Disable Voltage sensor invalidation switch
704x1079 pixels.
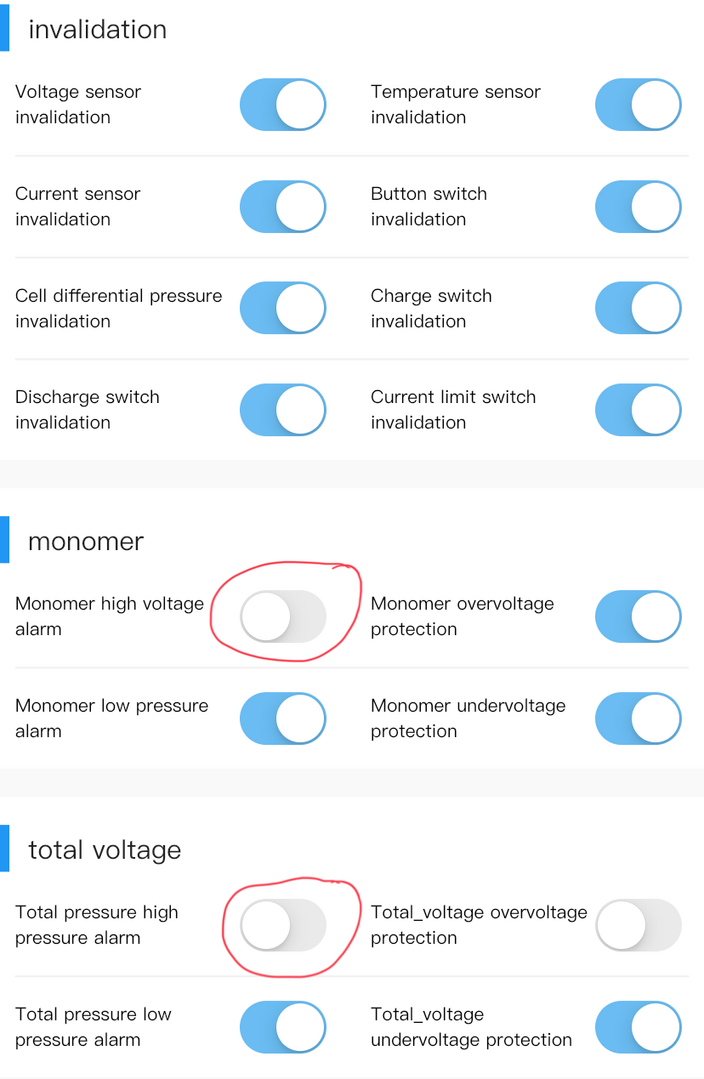click(x=283, y=105)
